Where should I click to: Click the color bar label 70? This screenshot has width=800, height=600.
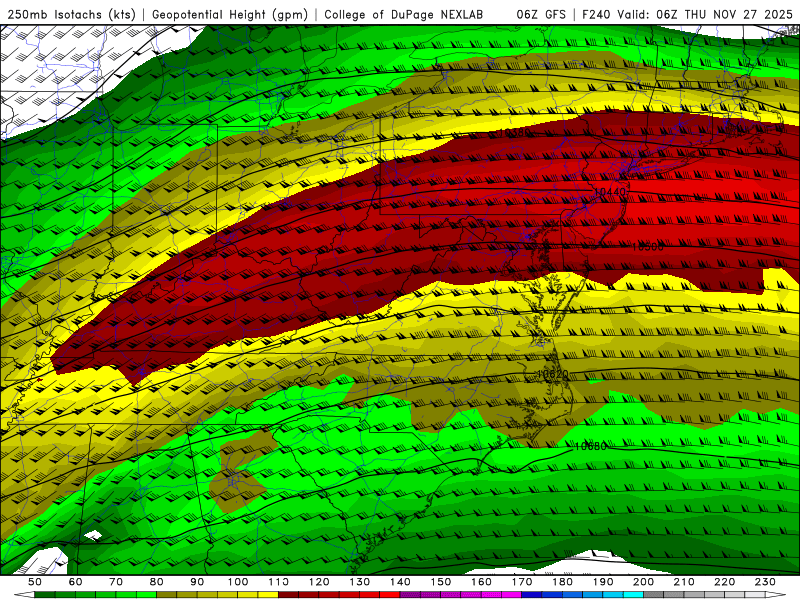(x=116, y=582)
